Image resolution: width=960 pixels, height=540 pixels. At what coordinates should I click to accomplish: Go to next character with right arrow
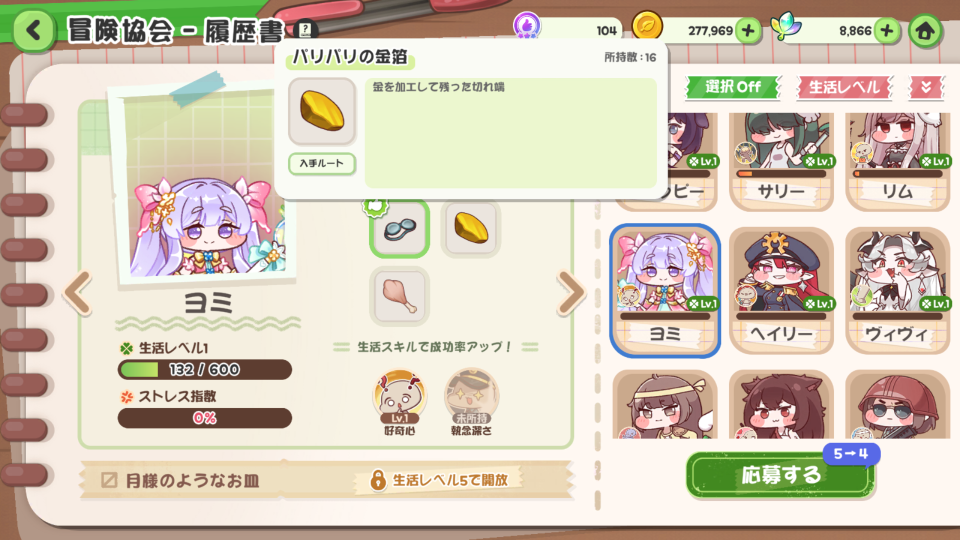coord(571,294)
